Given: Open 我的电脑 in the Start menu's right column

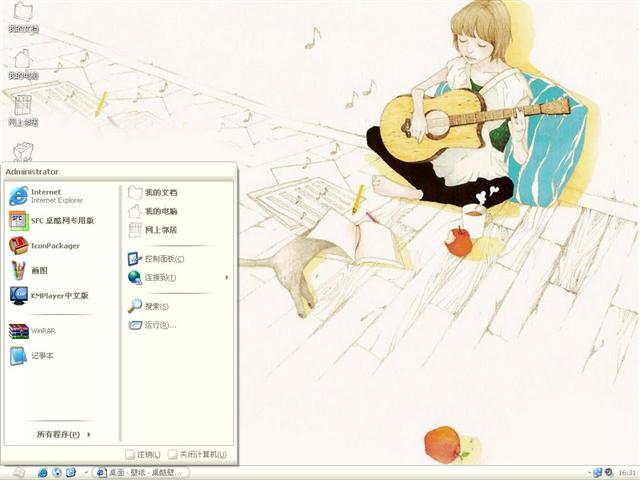Looking at the screenshot, I should click(178, 211).
